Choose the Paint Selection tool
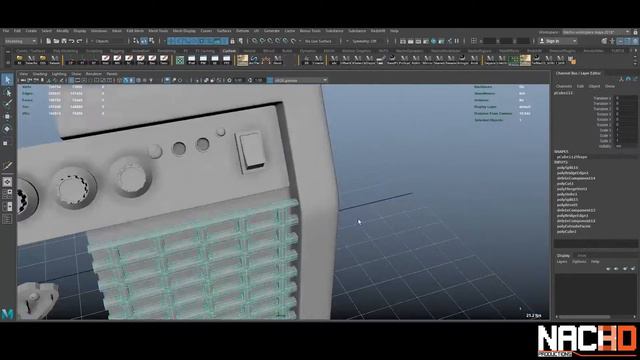The height and width of the screenshot is (360, 640). [7, 104]
